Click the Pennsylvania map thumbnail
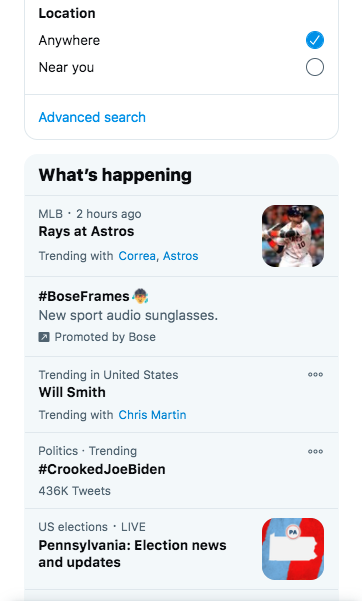 [x=293, y=549]
